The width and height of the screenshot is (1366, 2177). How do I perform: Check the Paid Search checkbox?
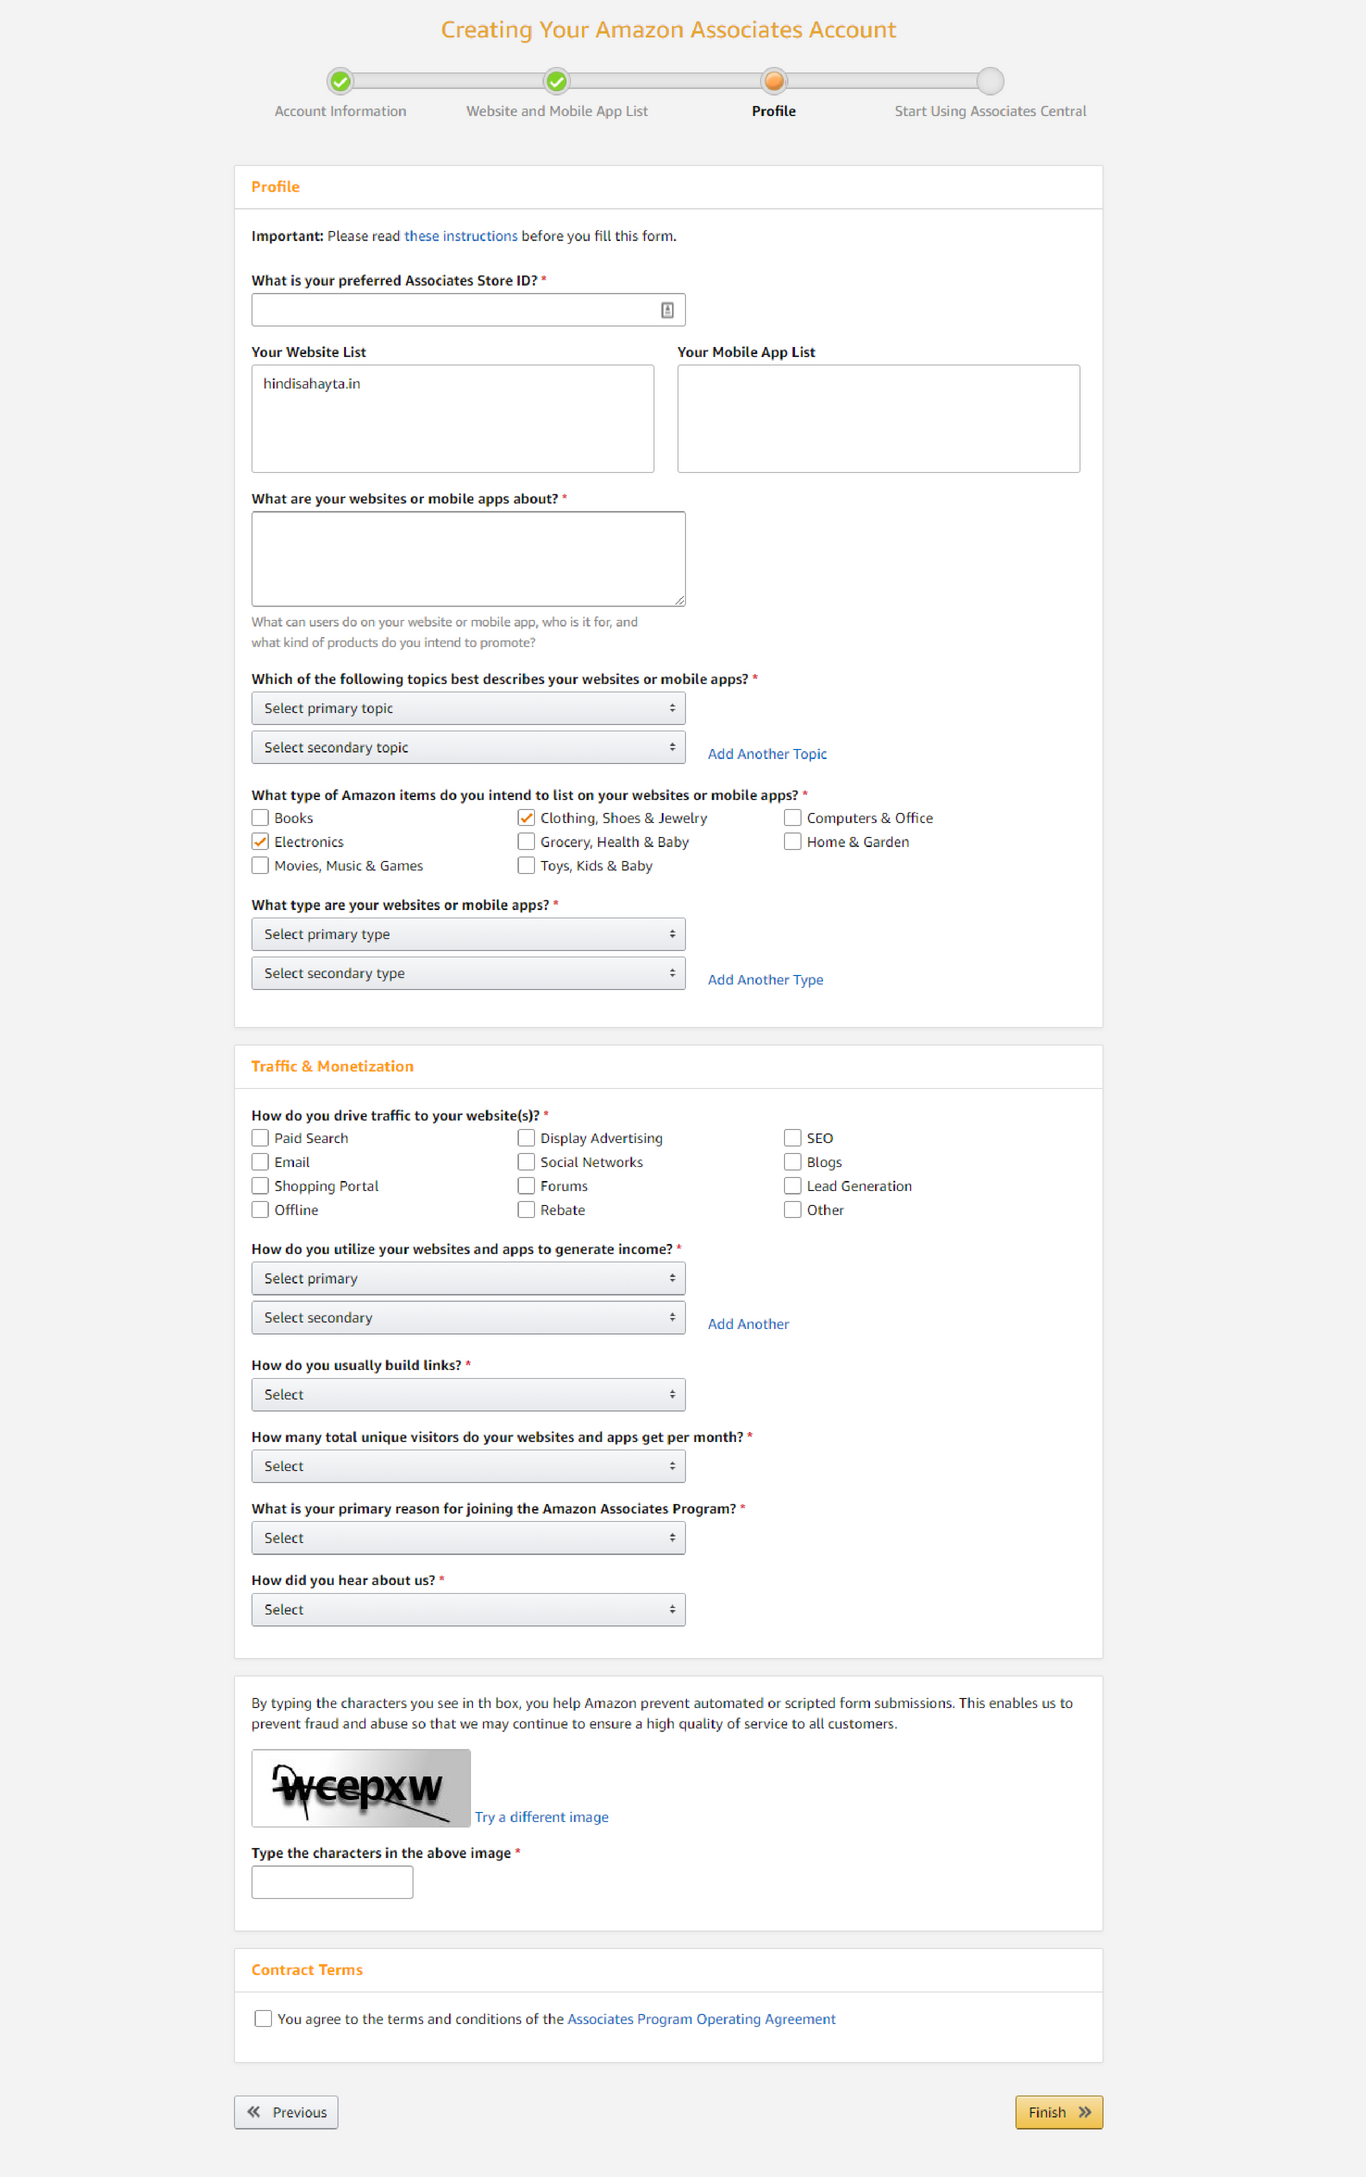[260, 1138]
